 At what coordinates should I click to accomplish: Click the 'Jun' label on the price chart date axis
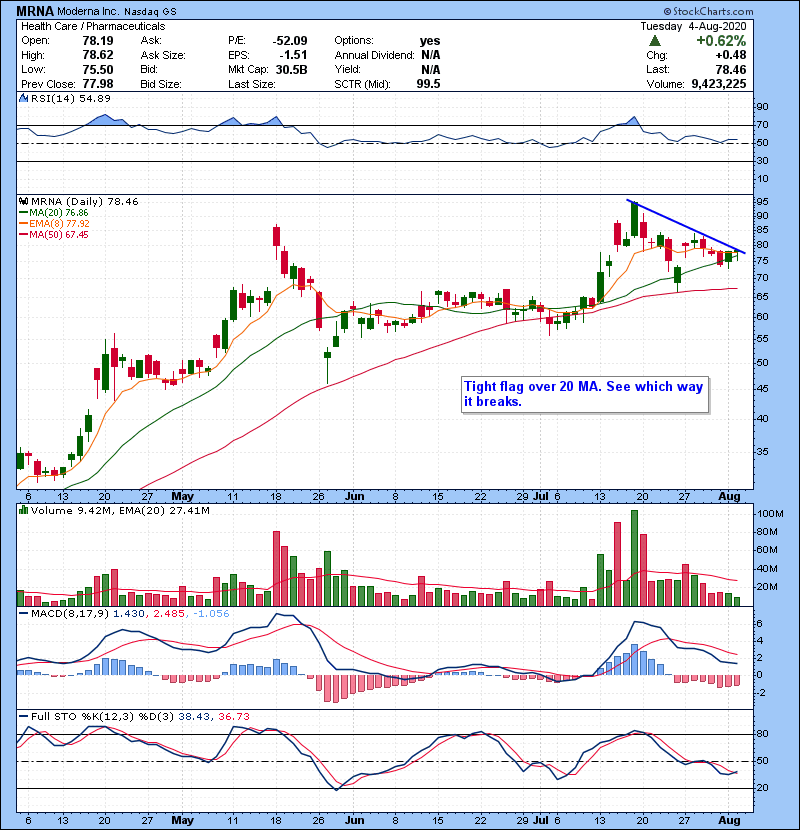click(x=355, y=494)
